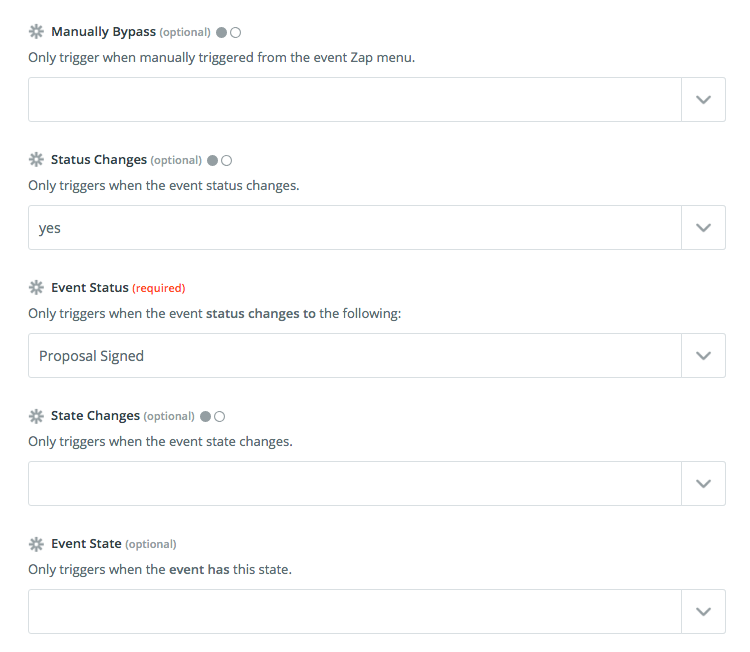Click the gear icon beside Status Changes
The height and width of the screenshot is (652, 750).
[x=36, y=159]
